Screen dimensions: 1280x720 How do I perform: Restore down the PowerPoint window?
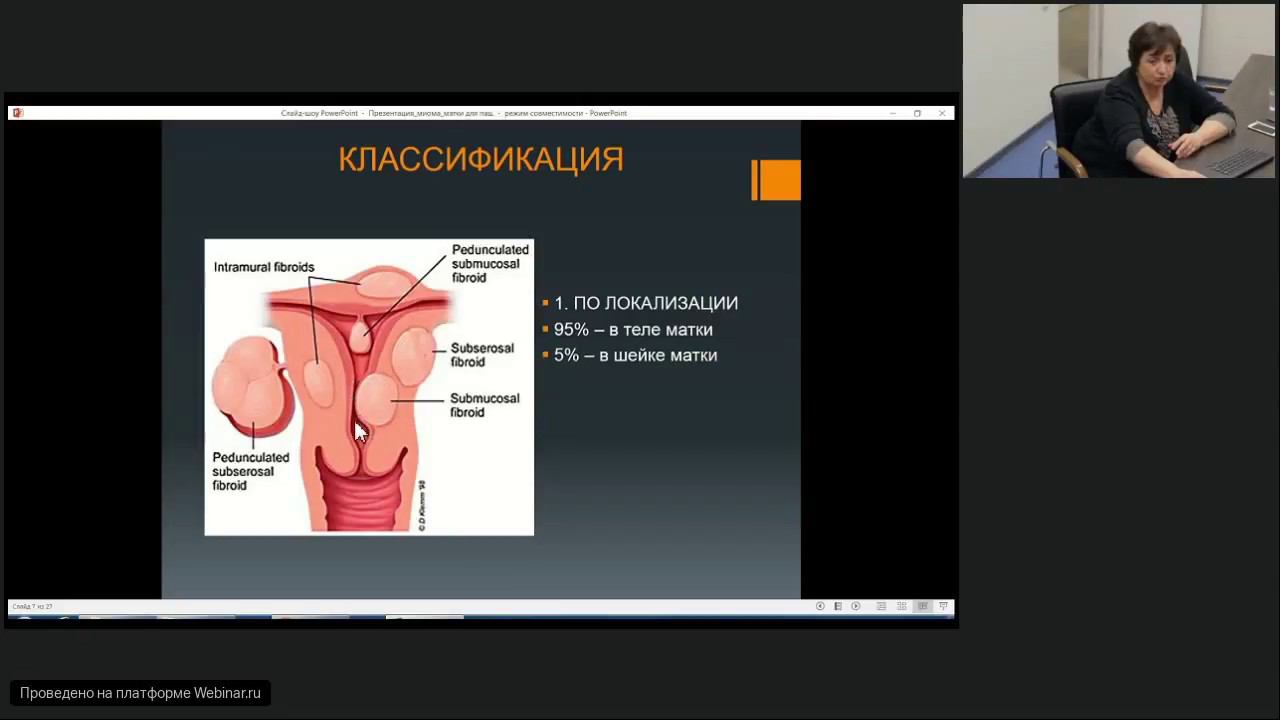(x=917, y=113)
